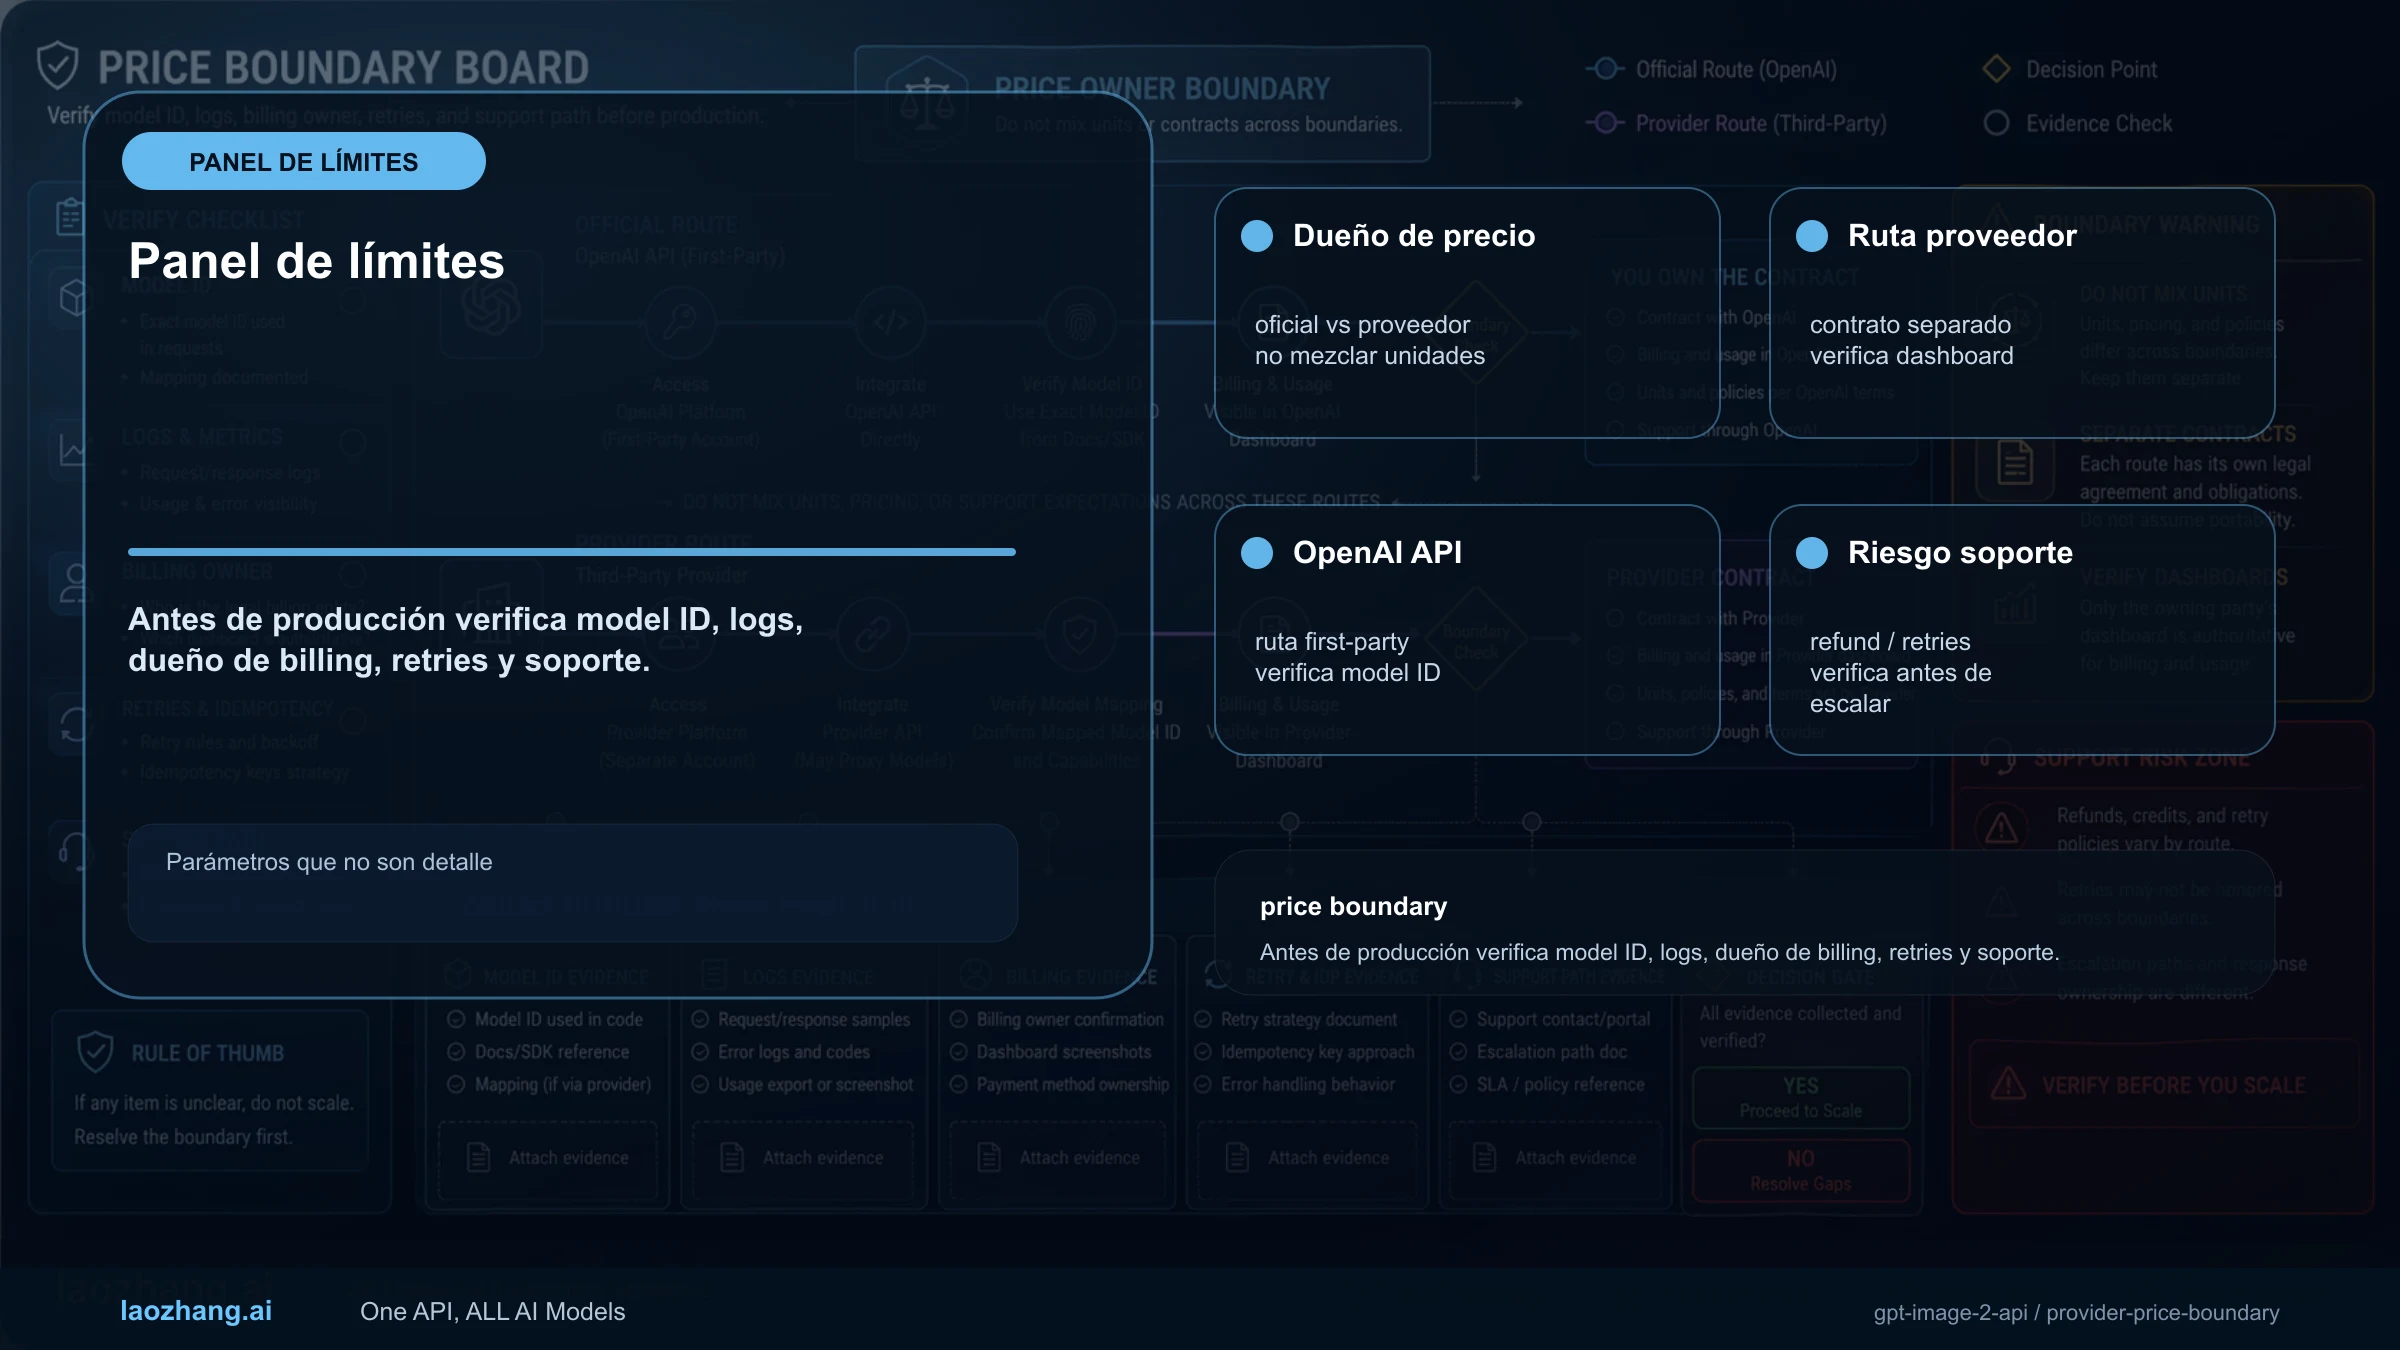
Task: Click gpt-image-2-api / provider-price-boundary footer text
Action: click(2077, 1312)
